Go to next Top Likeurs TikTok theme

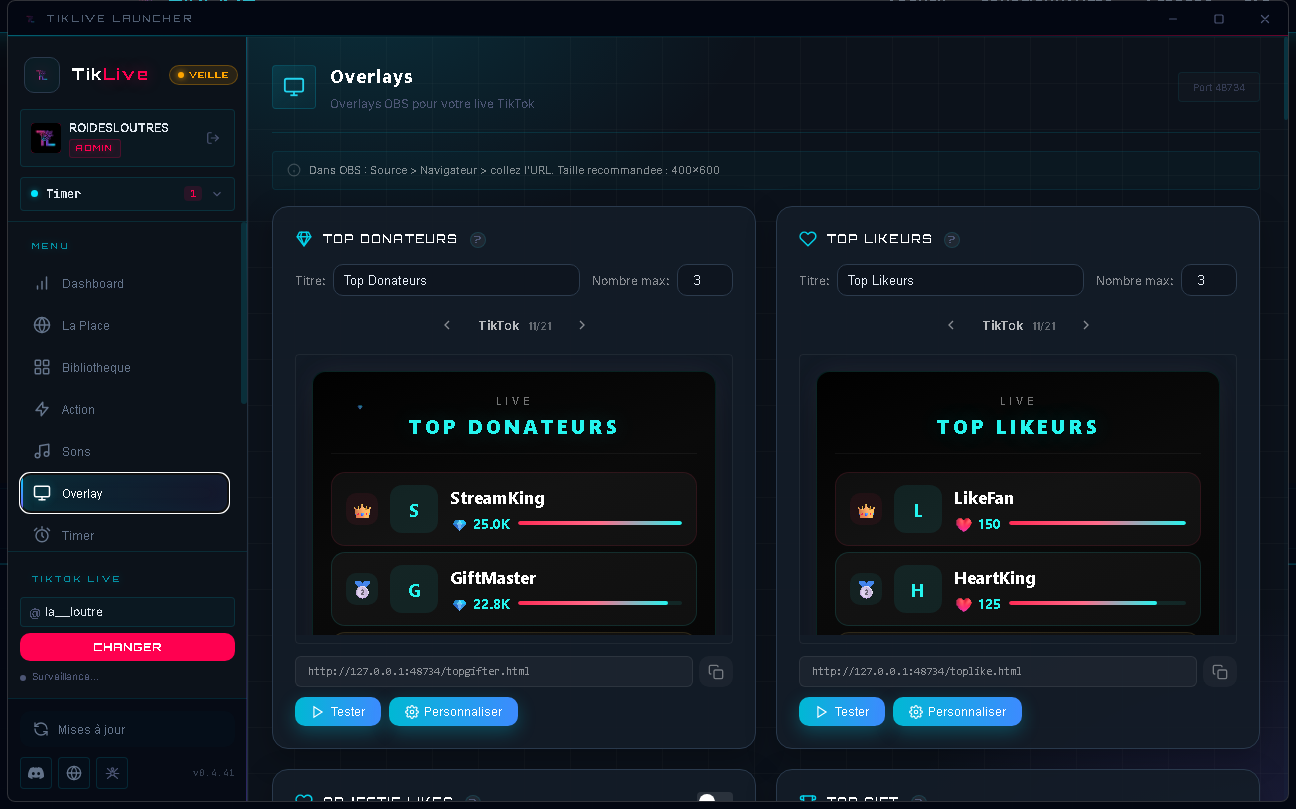point(1086,325)
